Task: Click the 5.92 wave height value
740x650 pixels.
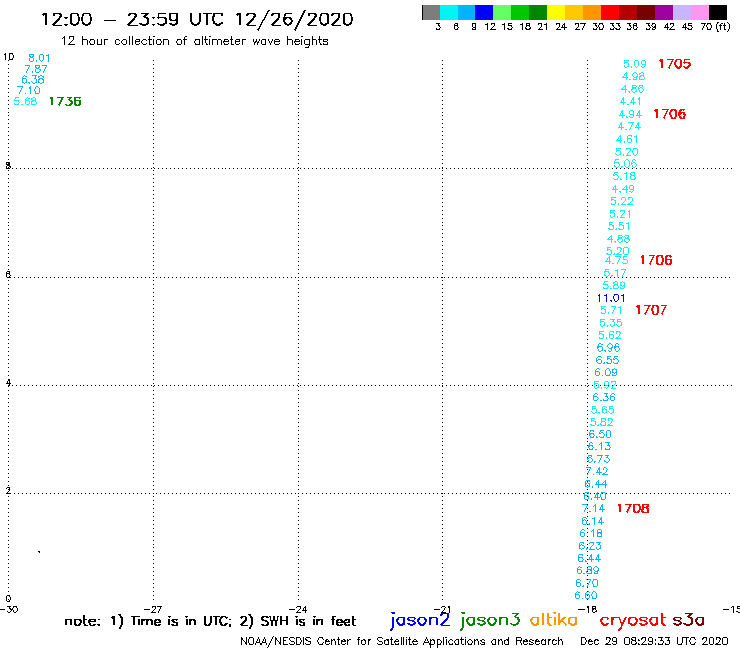Action: coord(605,385)
